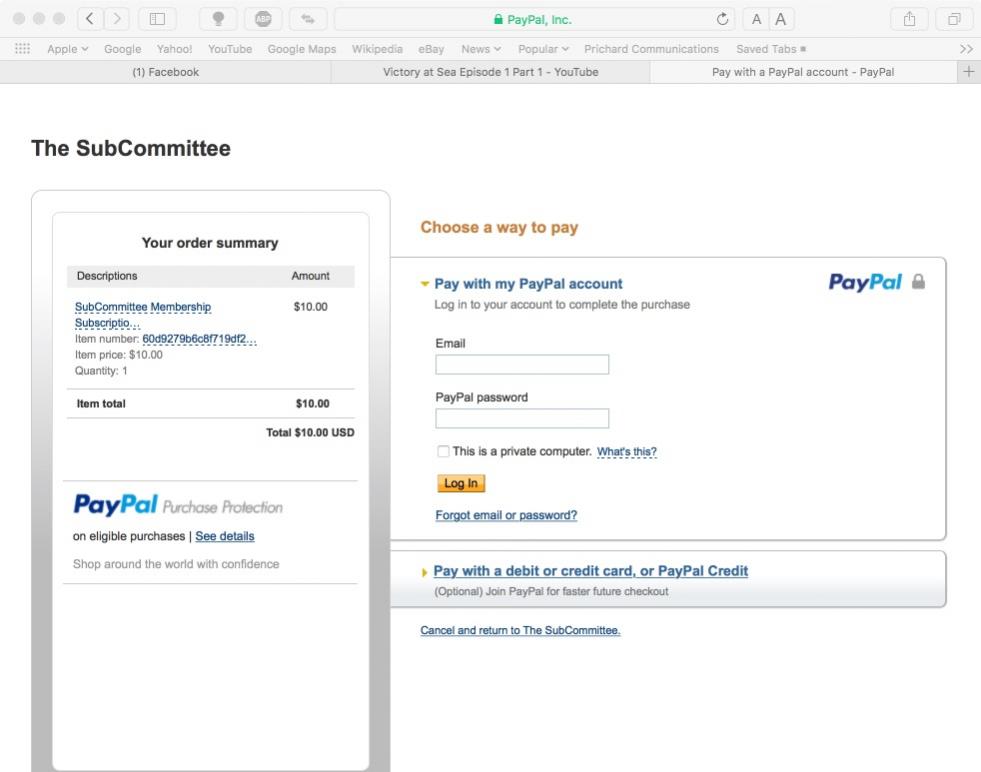981x772 pixels.
Task: Click into the Email input field
Action: (522, 365)
